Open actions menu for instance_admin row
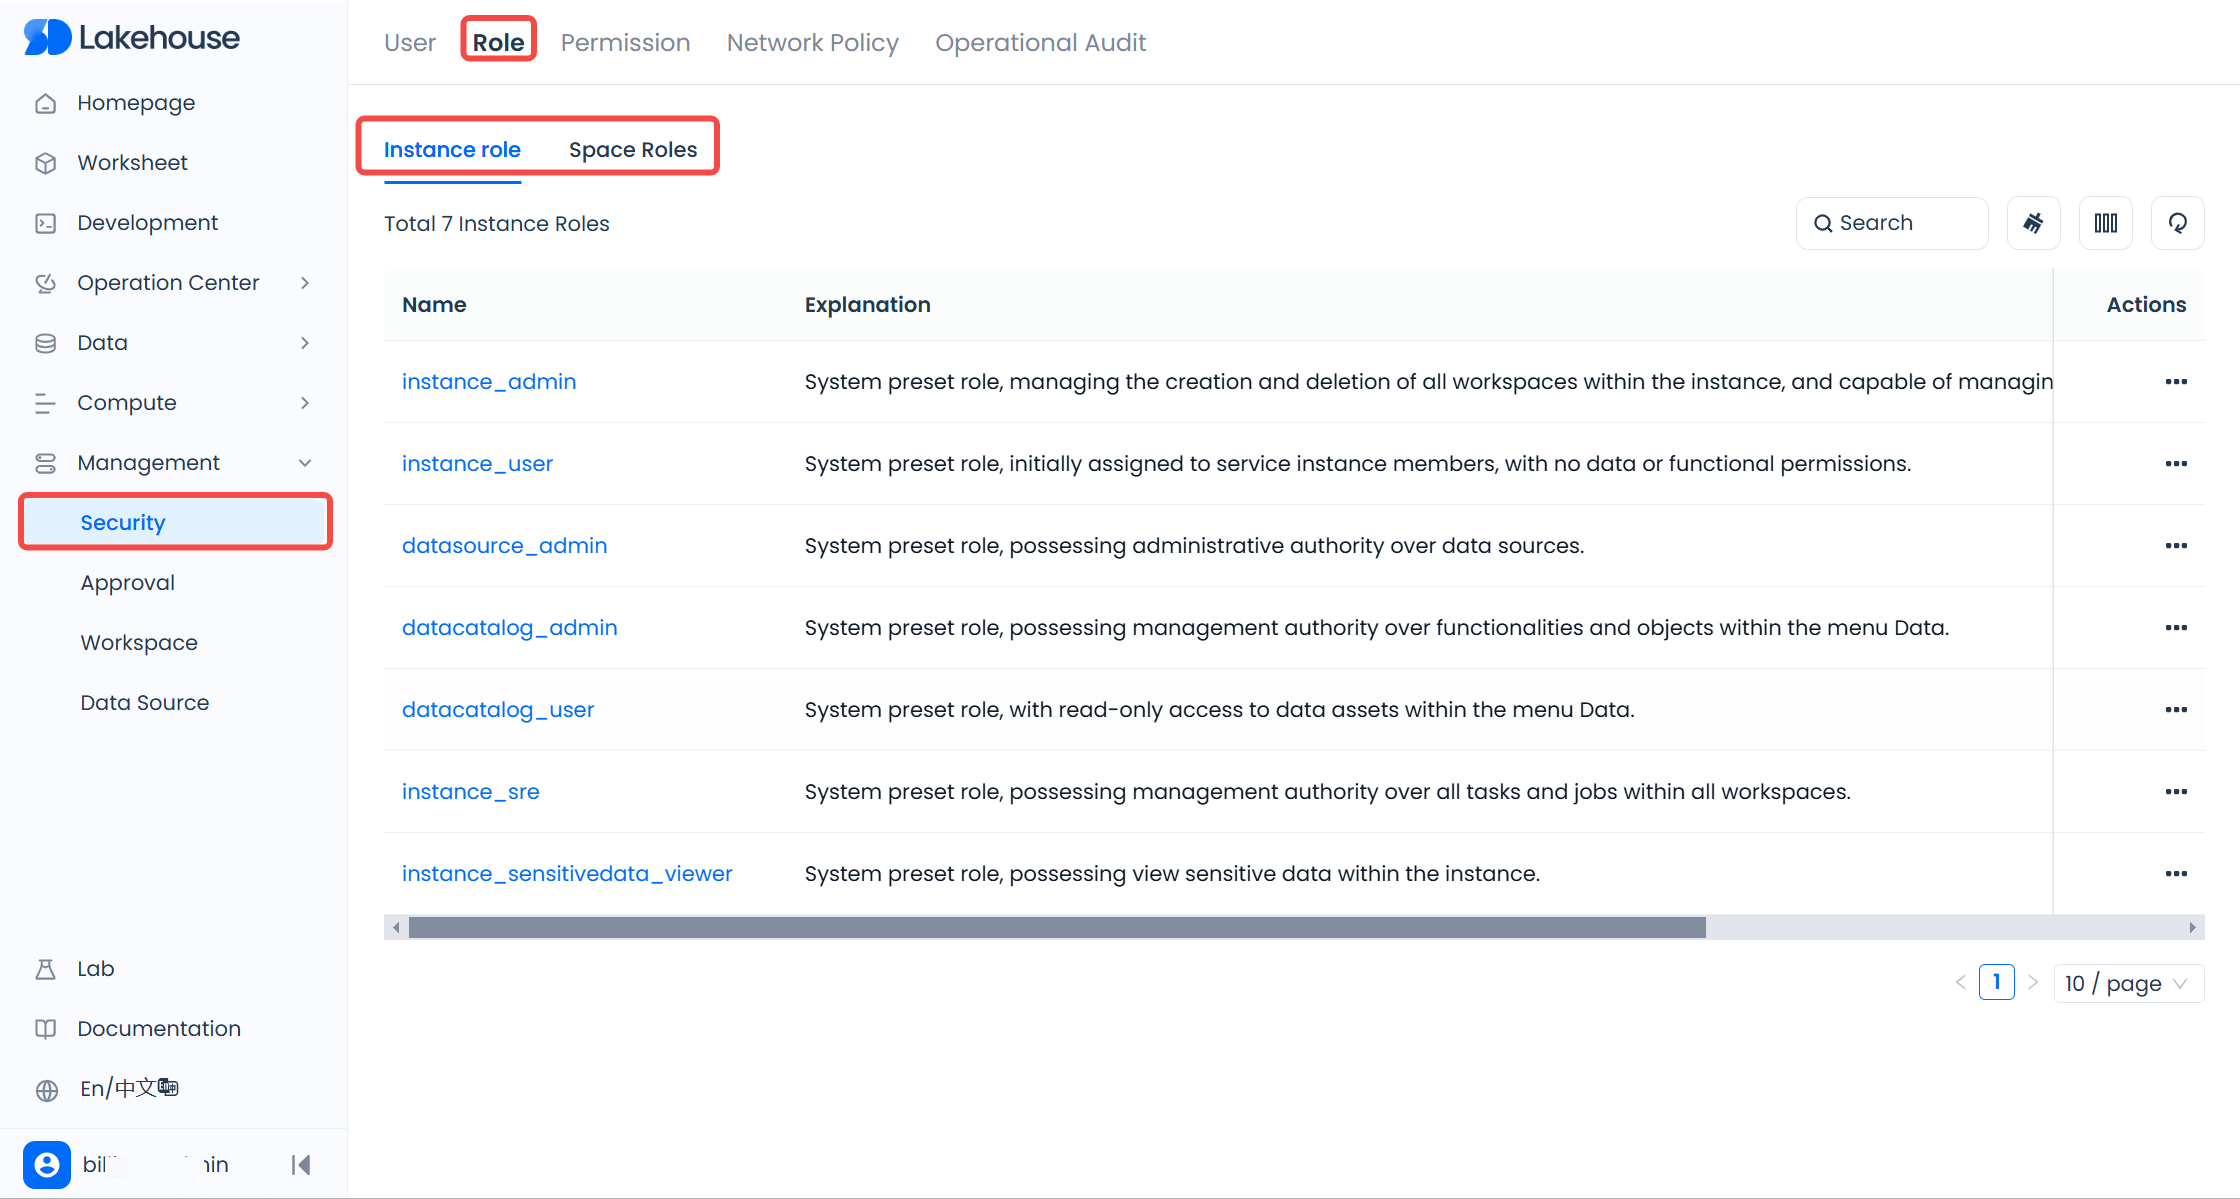 pyautogui.click(x=2176, y=382)
